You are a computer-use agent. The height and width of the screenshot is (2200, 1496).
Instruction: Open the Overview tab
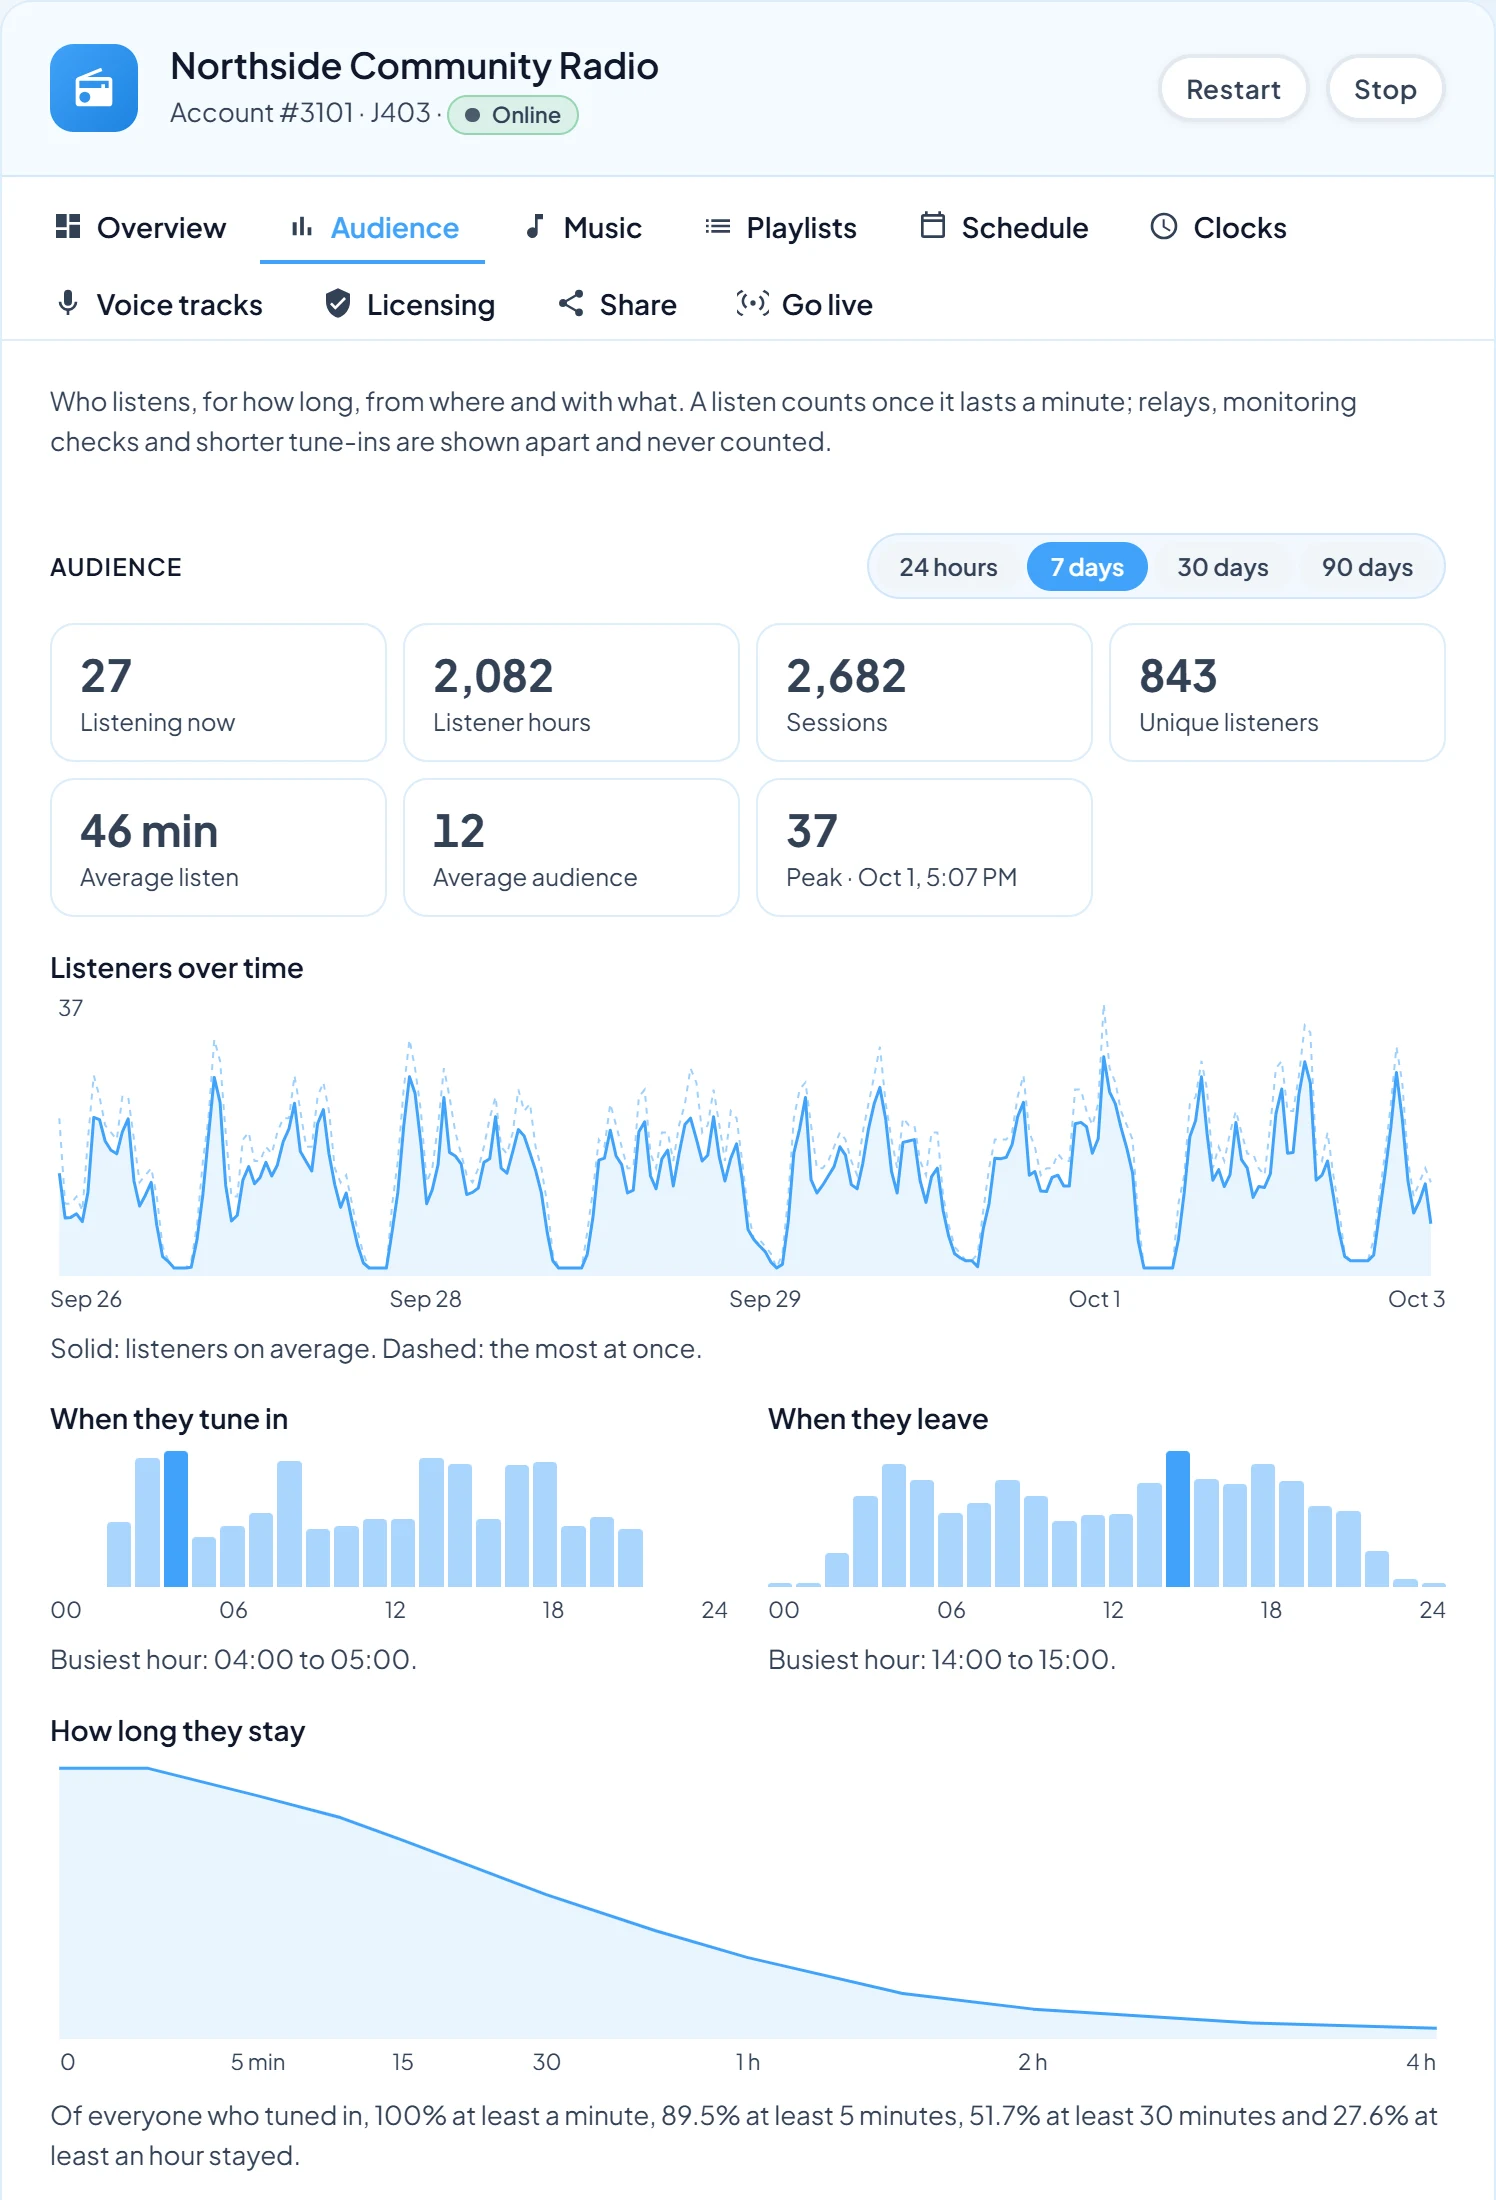coord(141,228)
